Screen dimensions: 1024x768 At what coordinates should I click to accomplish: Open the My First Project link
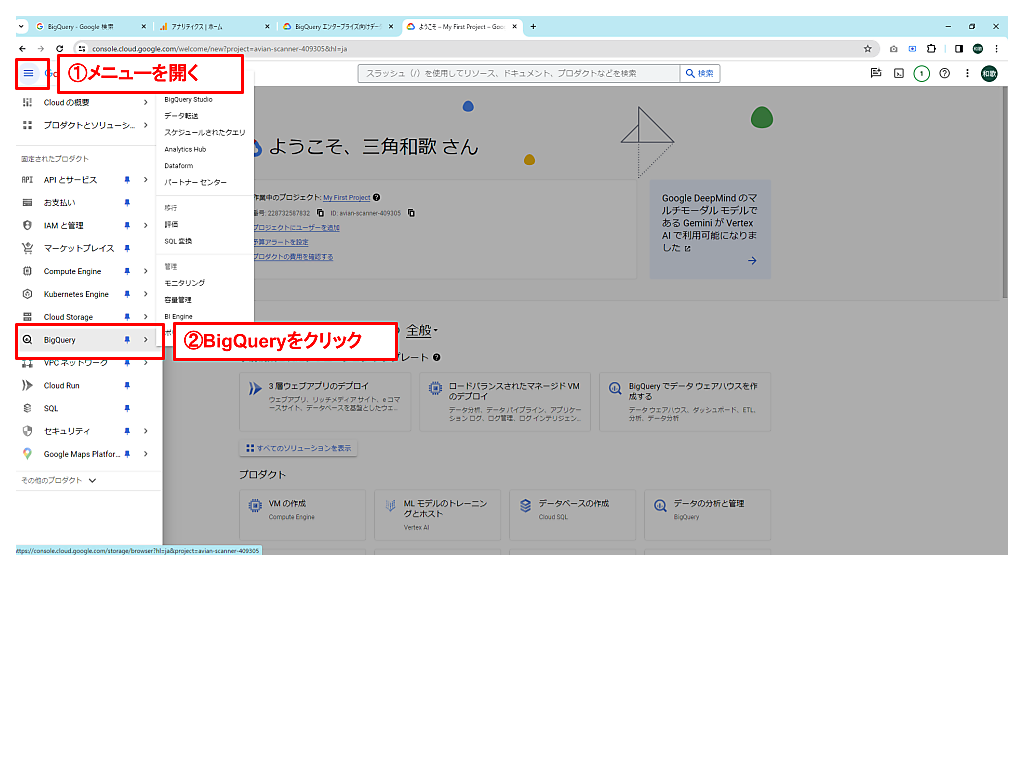[x=347, y=197]
